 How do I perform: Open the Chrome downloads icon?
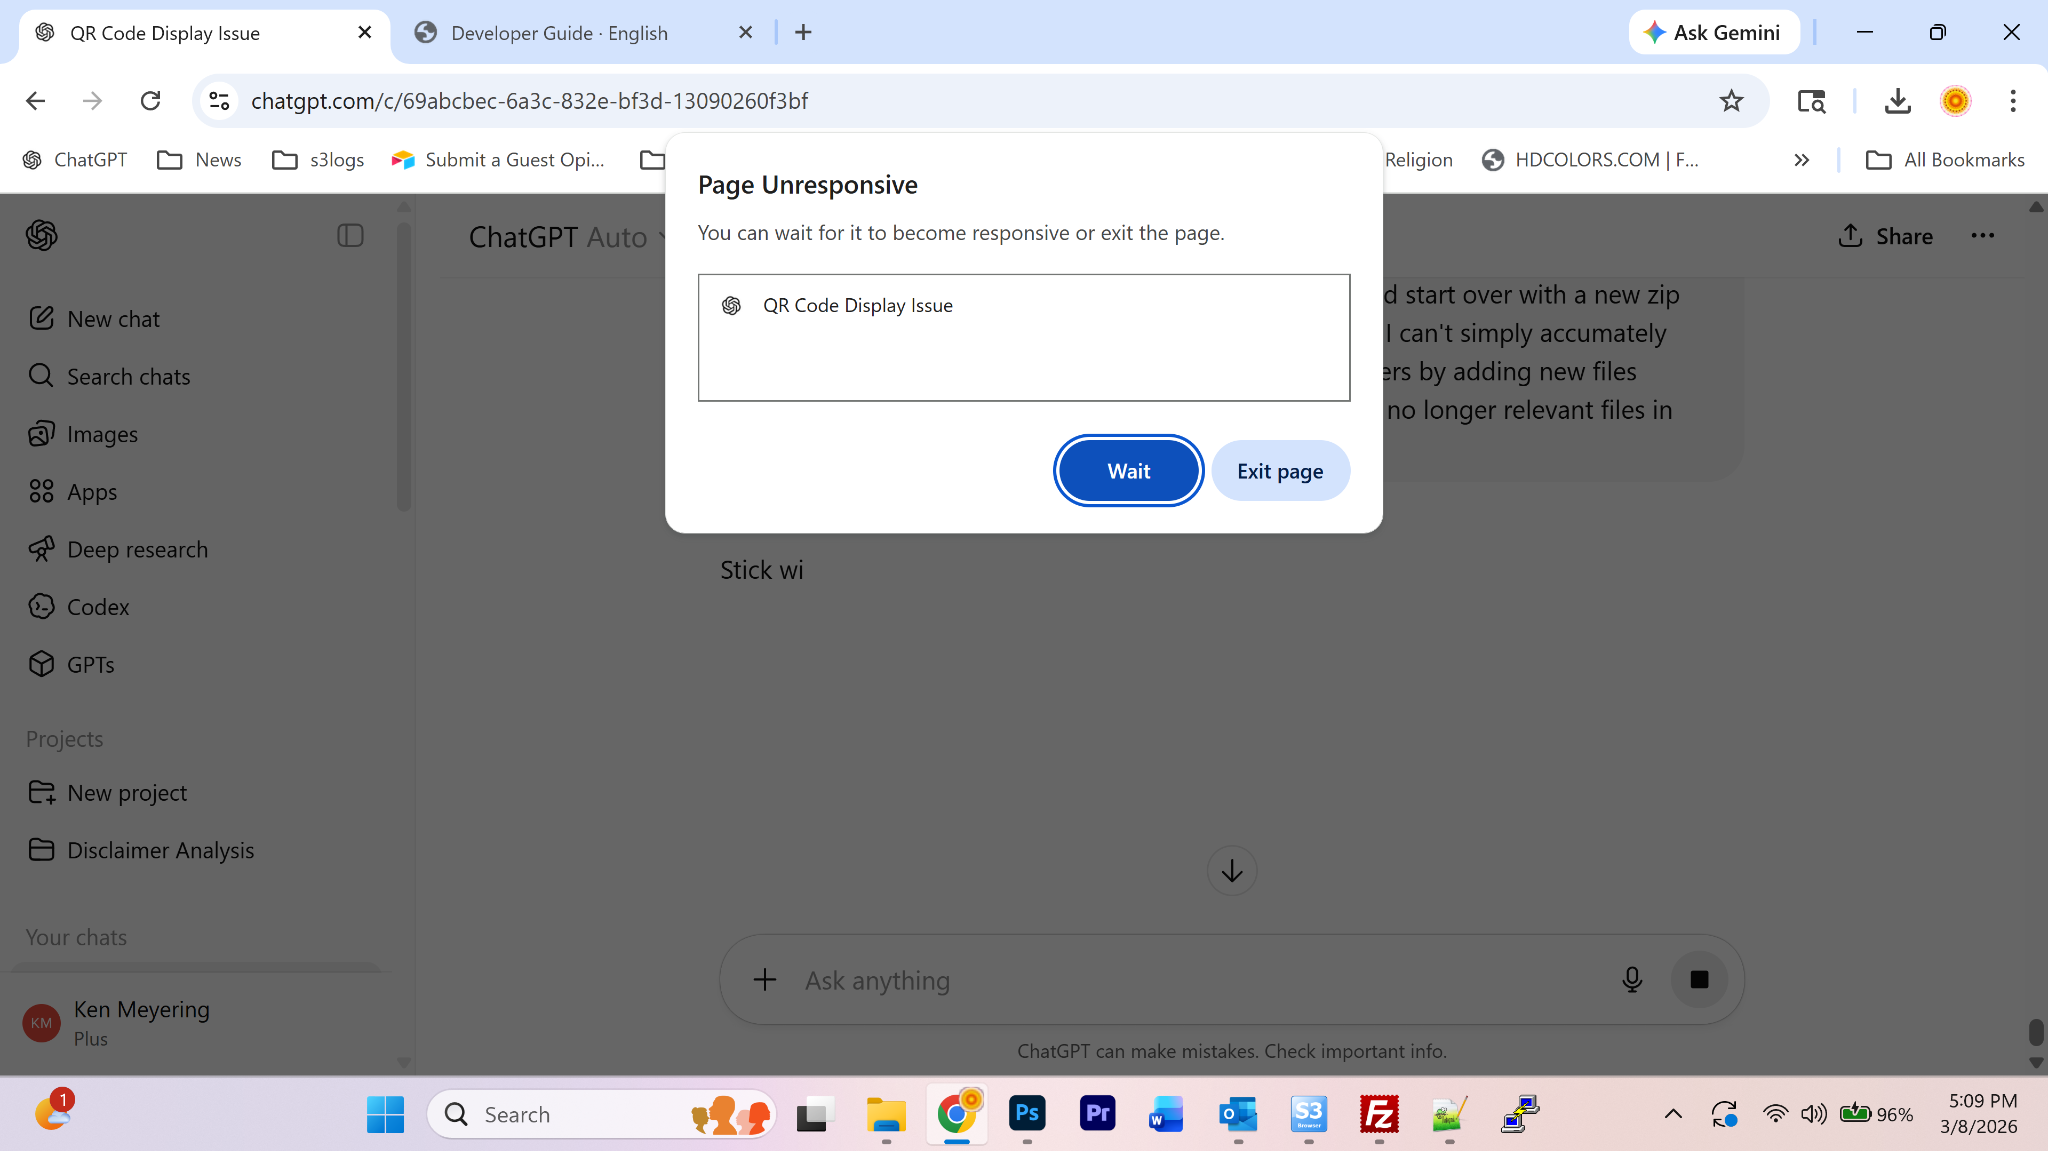tap(1897, 101)
